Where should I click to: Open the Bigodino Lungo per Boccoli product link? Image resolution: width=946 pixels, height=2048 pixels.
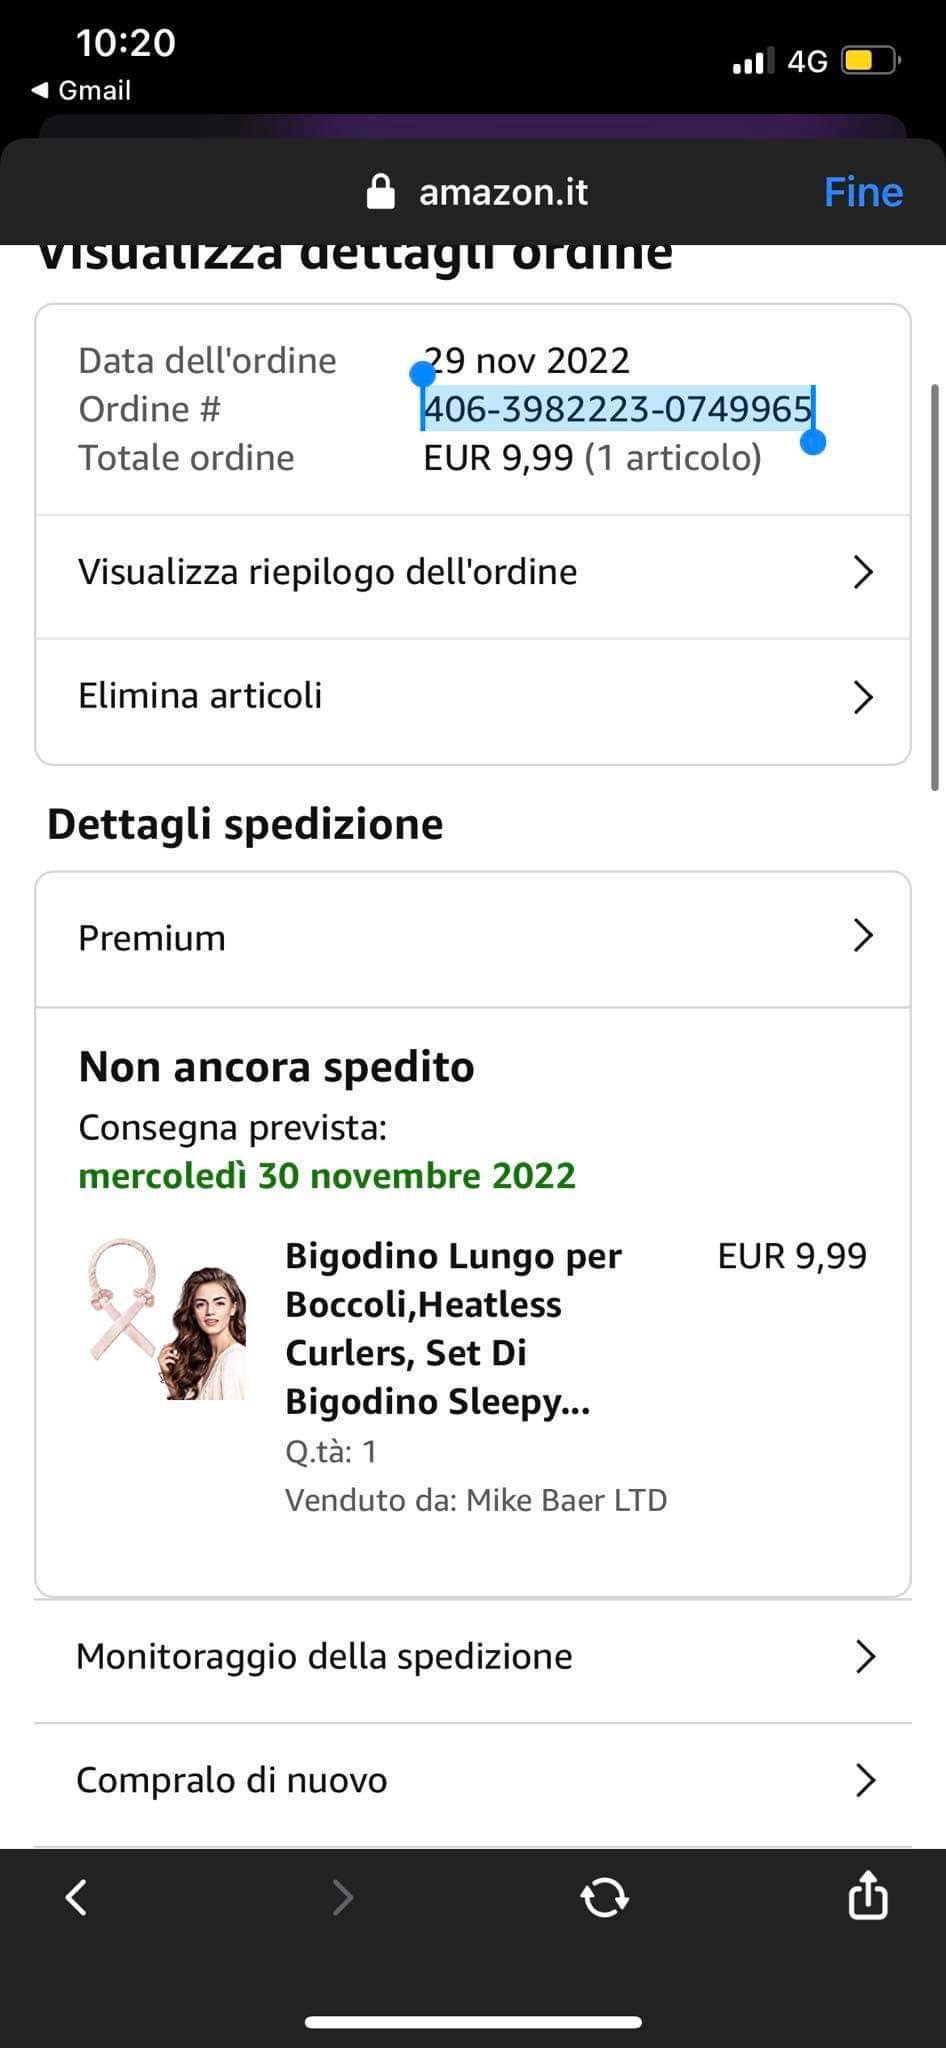tap(453, 1328)
